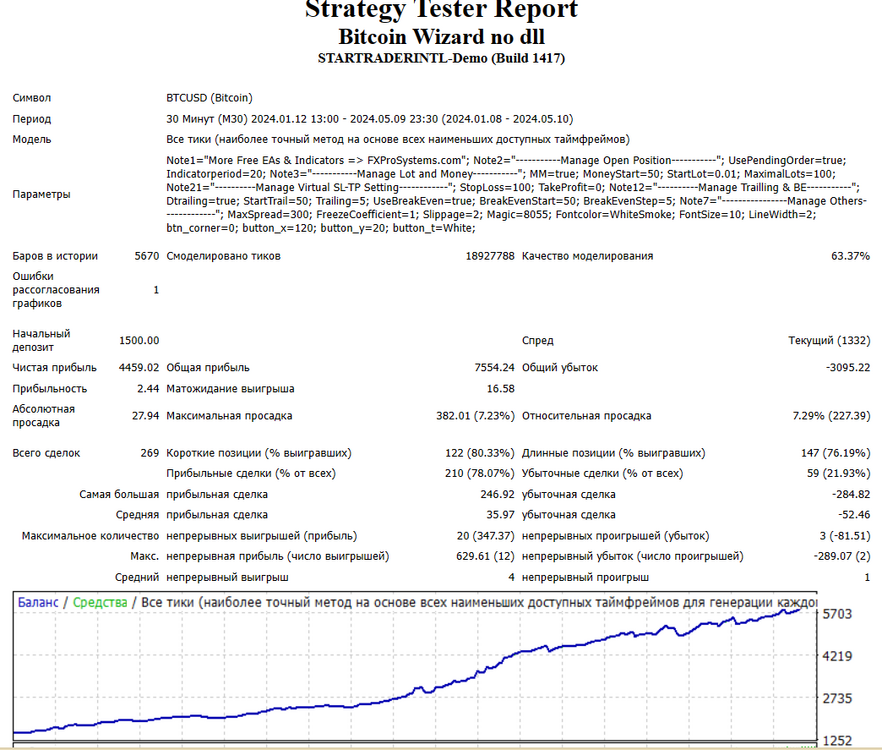Image resolution: width=882 pixels, height=750 pixels.
Task: Select largest profit trade 246.92
Action: pyautogui.click(x=497, y=495)
